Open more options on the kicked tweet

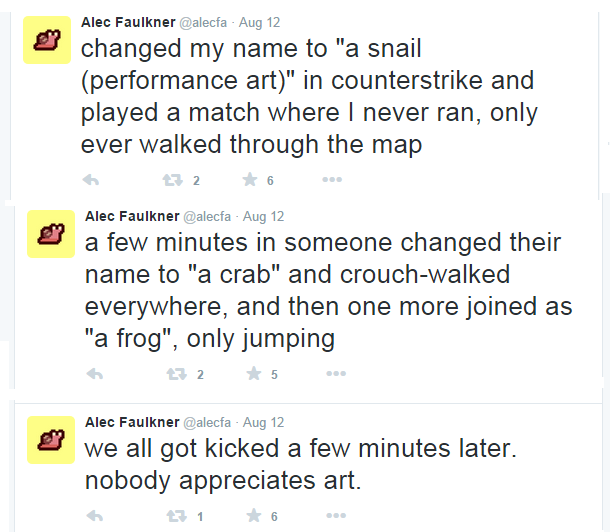pyautogui.click(x=332, y=516)
